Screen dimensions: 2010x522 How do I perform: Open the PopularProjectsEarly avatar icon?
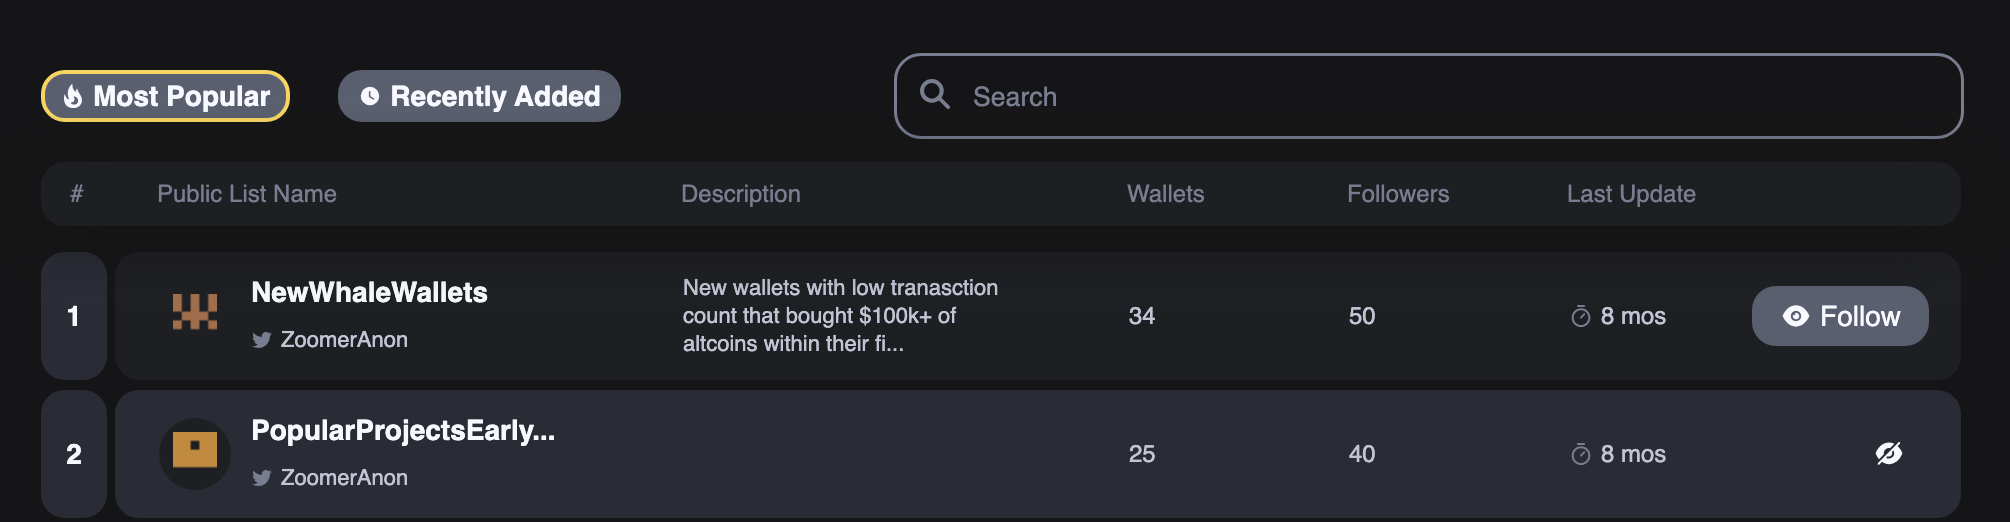(x=195, y=453)
